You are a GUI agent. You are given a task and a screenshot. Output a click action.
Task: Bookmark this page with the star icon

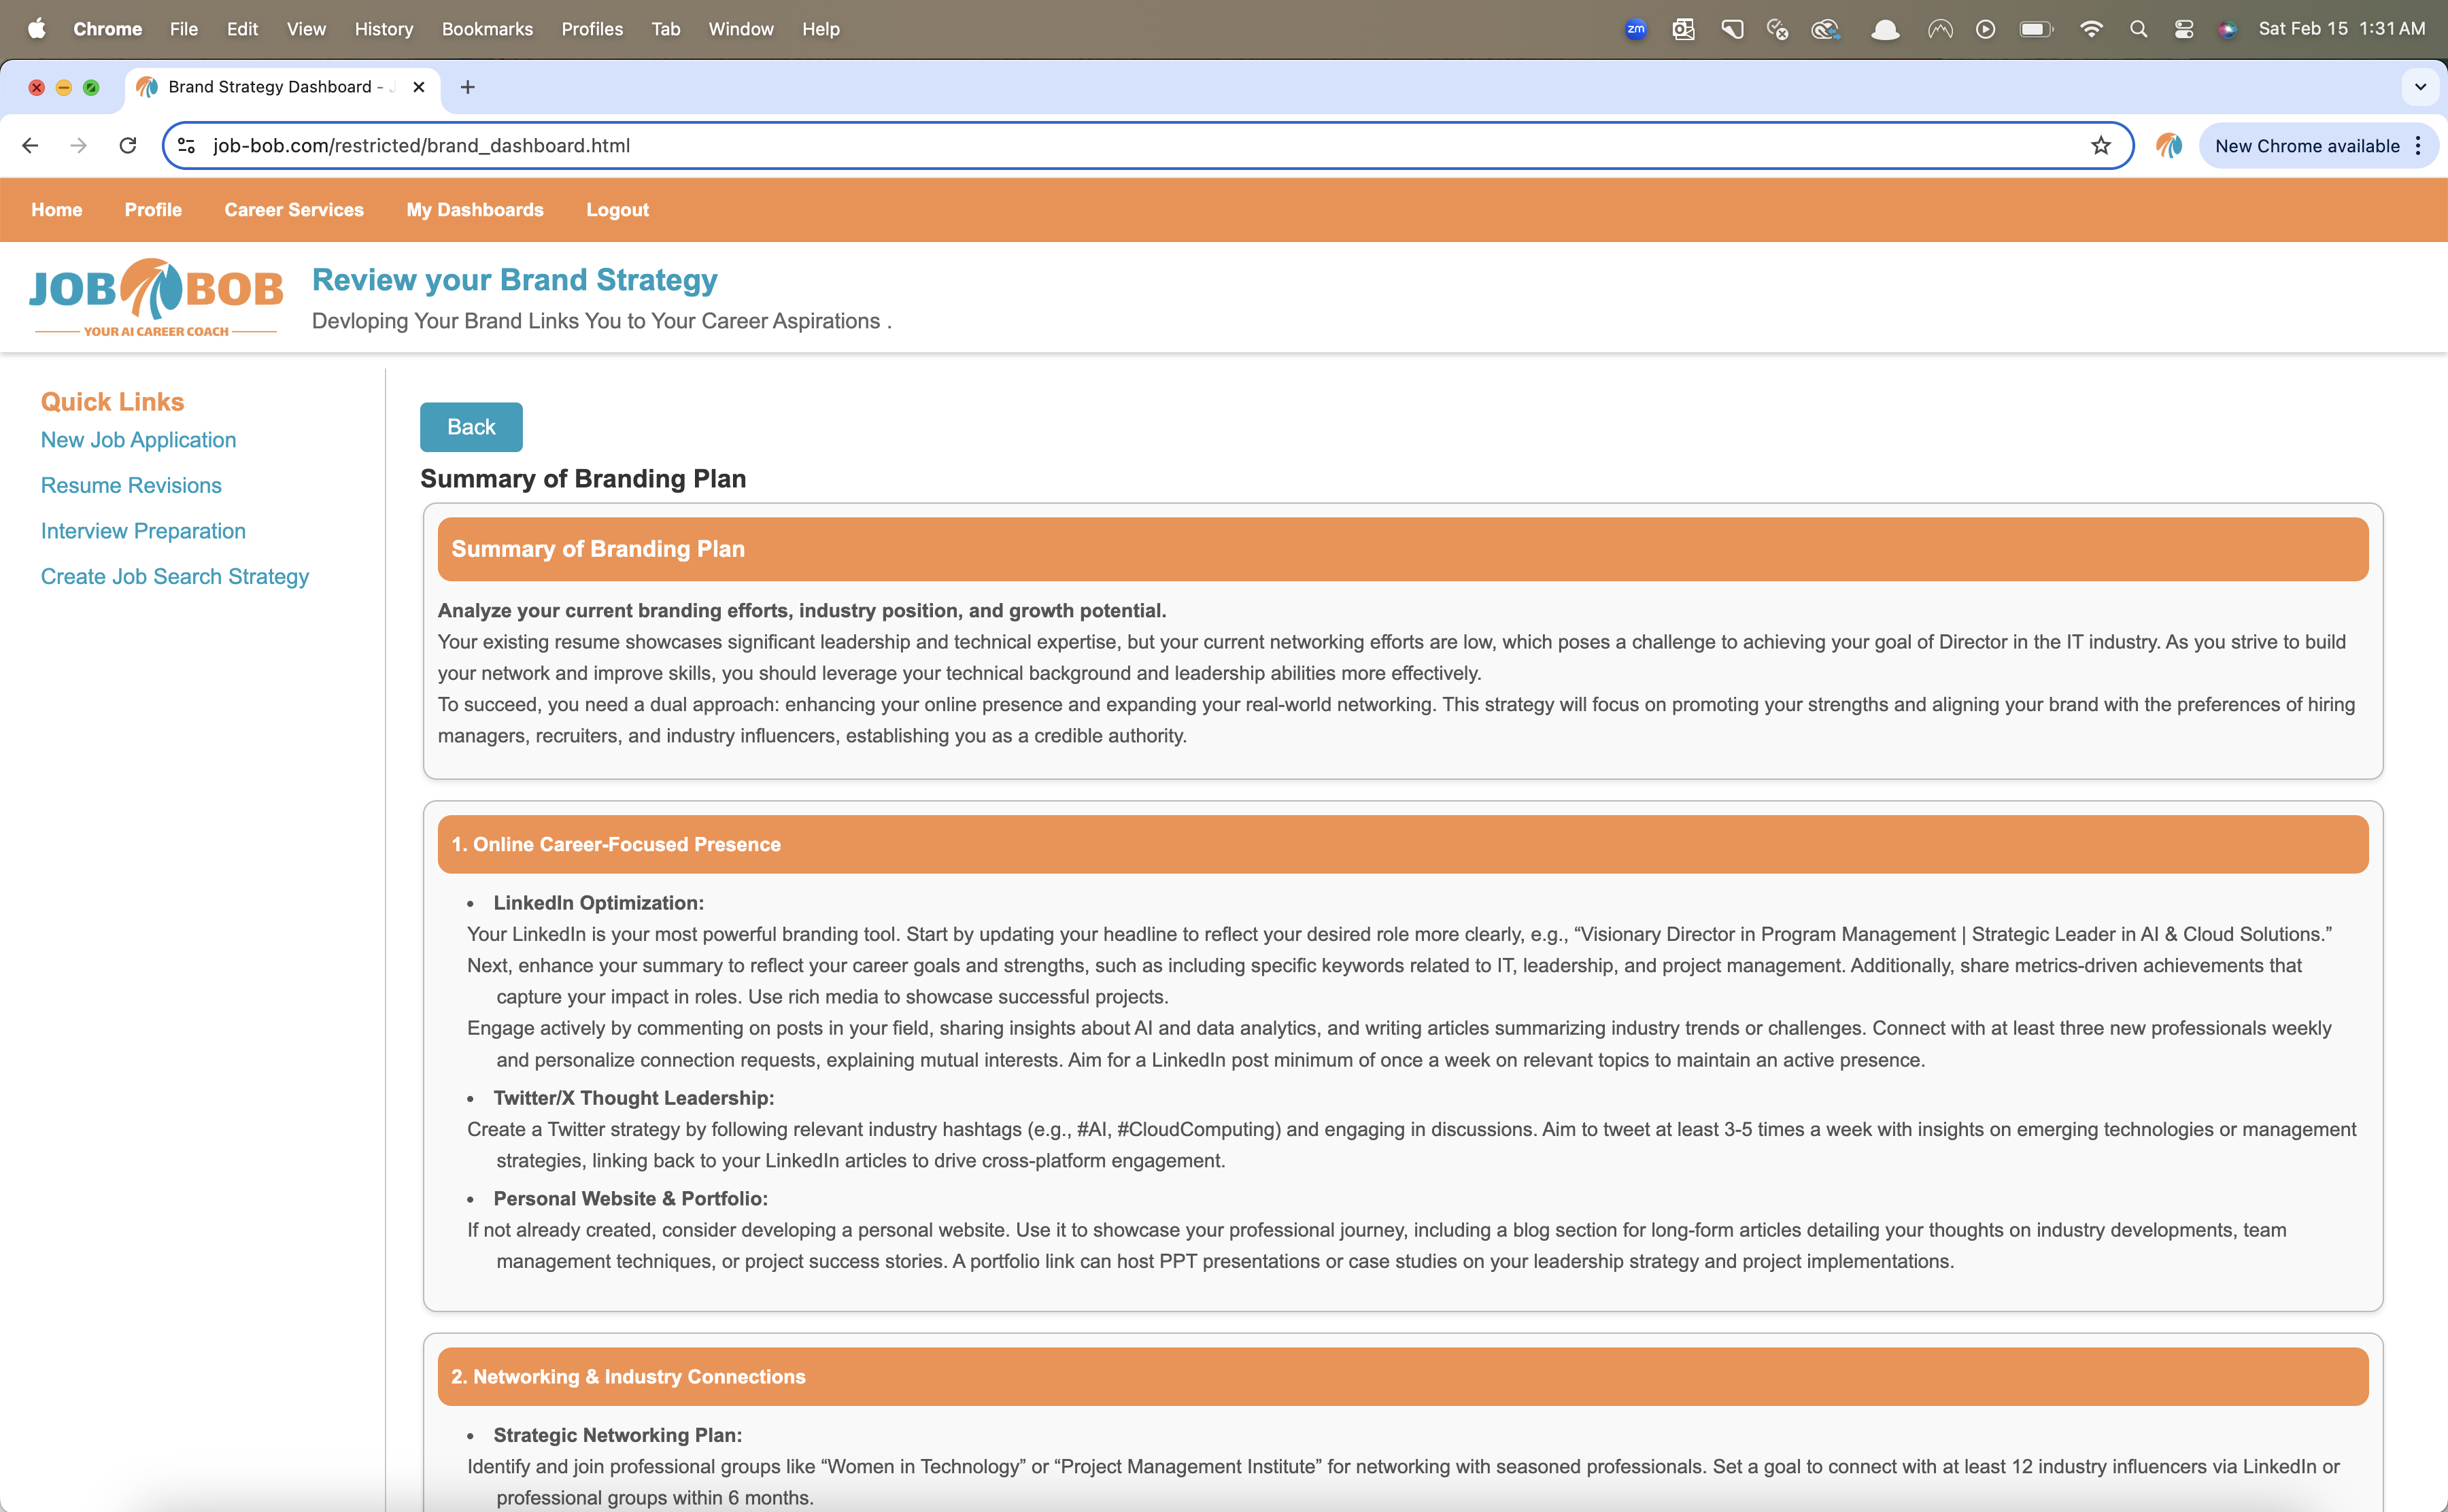tap(2101, 145)
